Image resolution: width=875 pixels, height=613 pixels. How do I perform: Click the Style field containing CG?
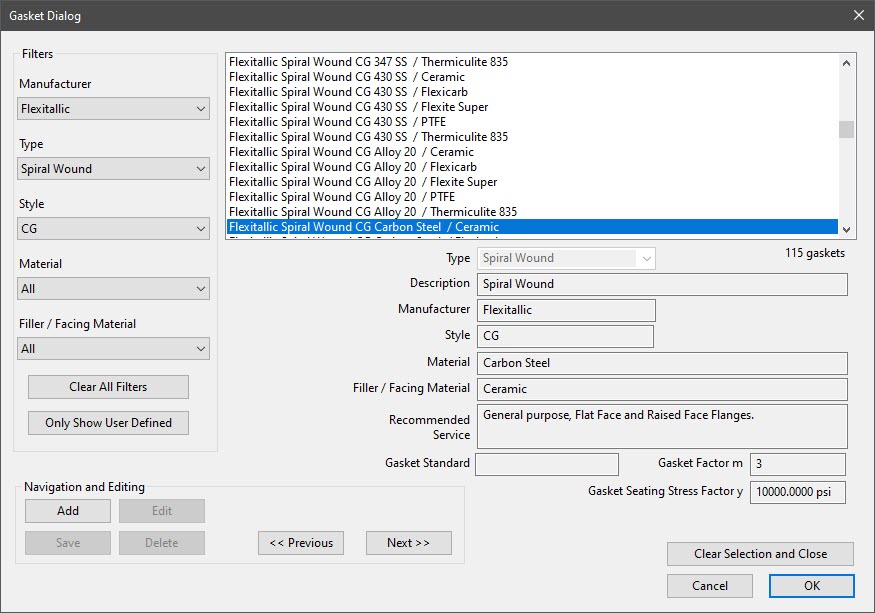click(565, 336)
